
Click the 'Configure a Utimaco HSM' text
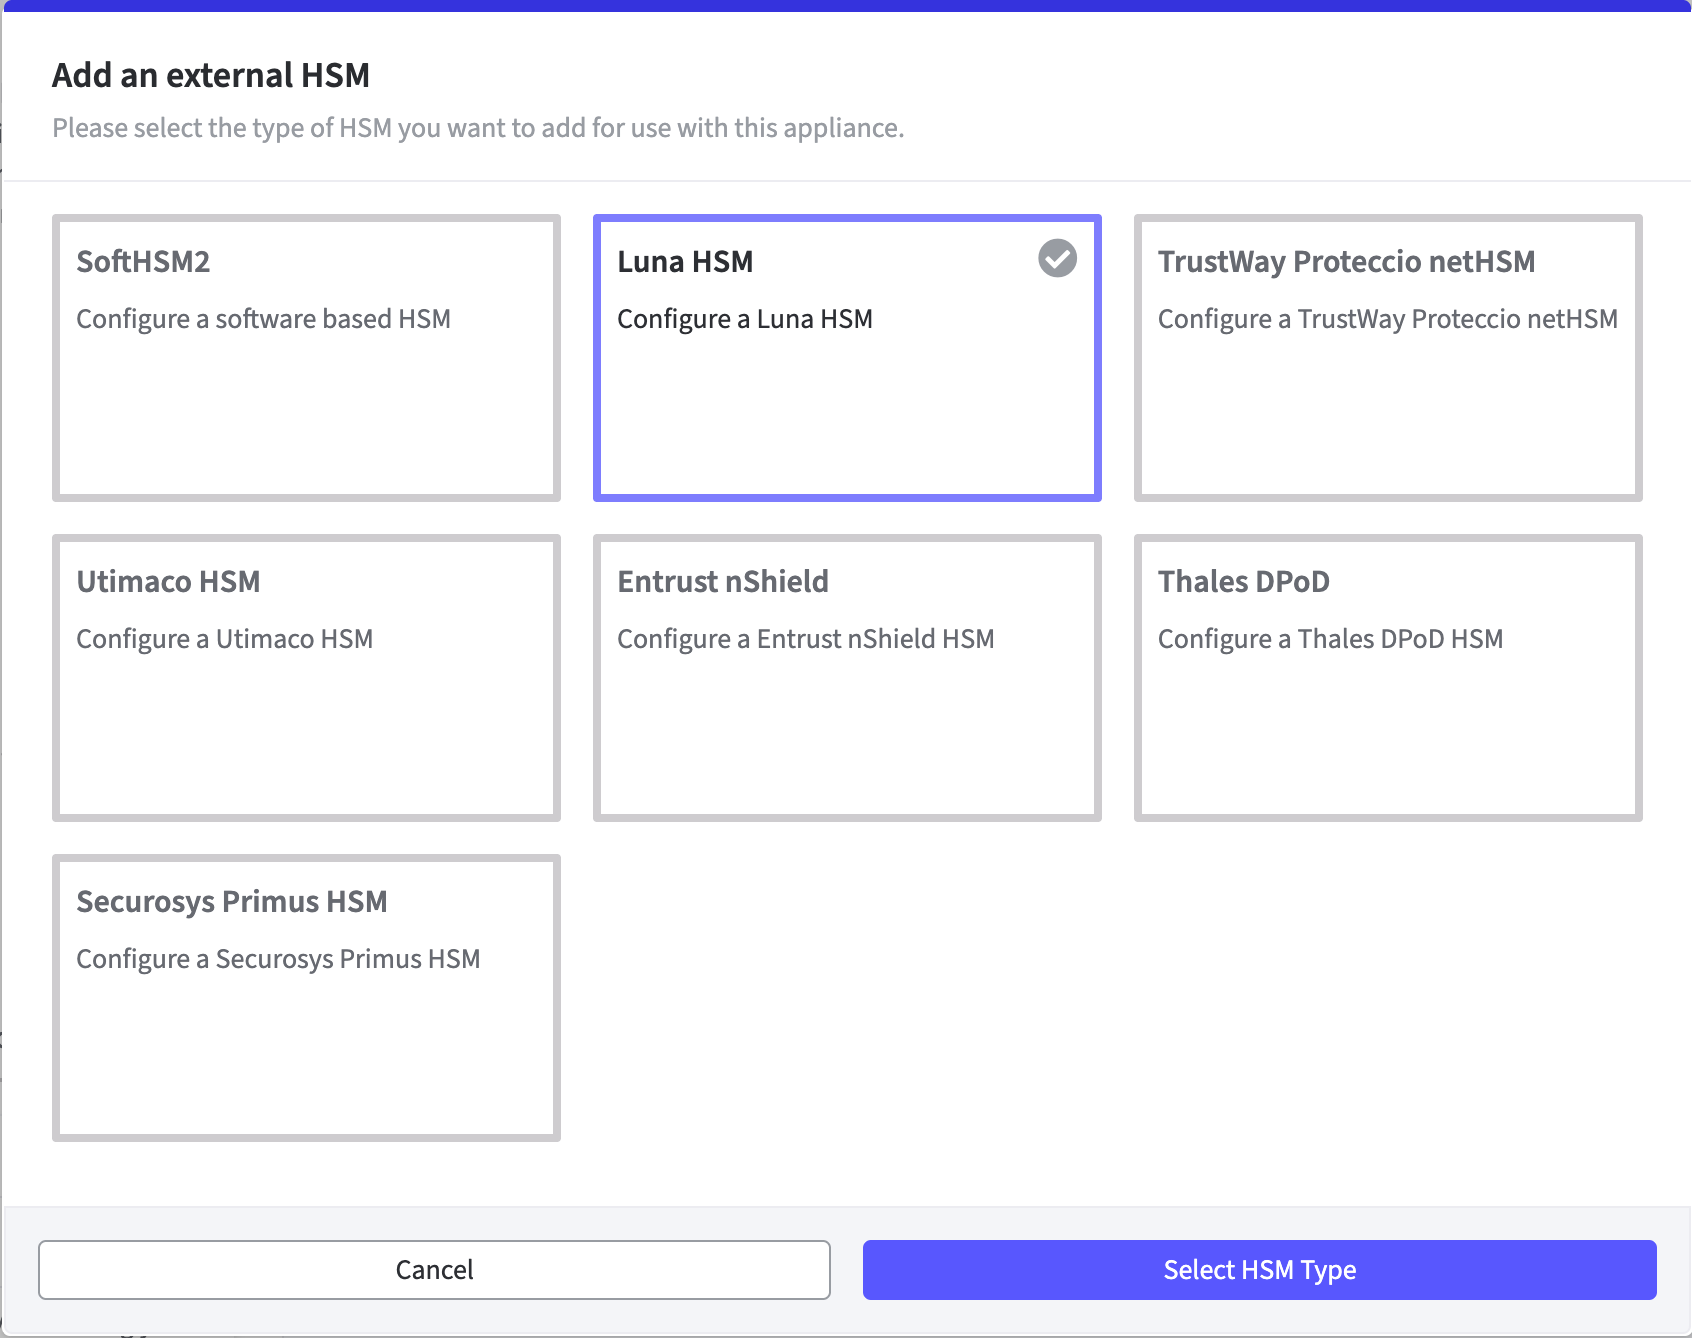pyautogui.click(x=225, y=639)
